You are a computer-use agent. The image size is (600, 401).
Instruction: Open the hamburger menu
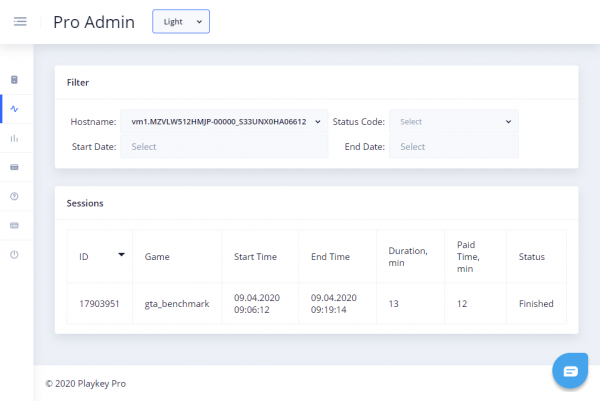20,22
